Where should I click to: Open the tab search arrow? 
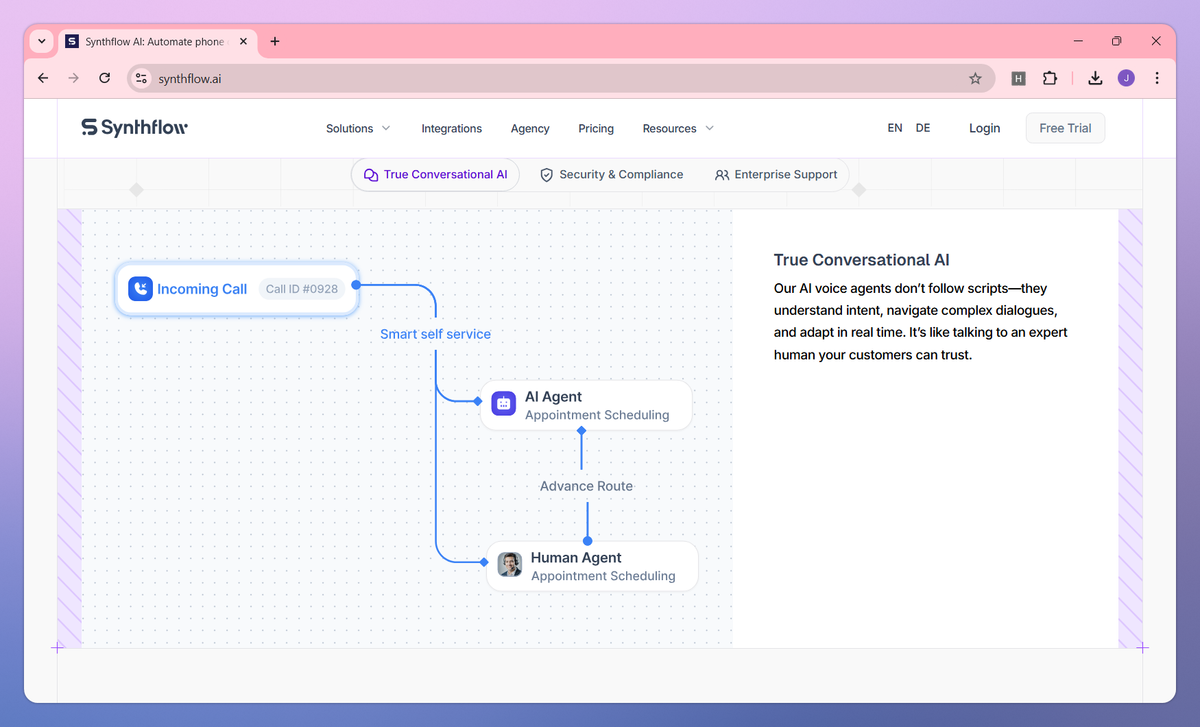(41, 41)
